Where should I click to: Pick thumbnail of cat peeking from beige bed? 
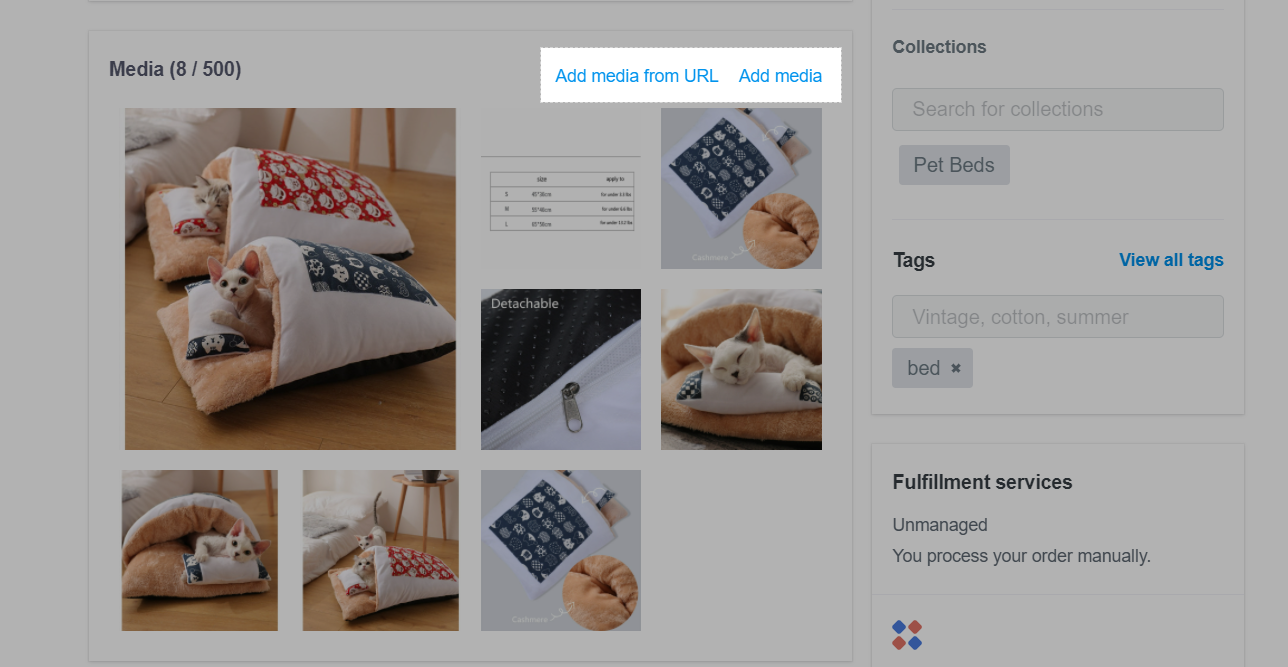coord(200,550)
